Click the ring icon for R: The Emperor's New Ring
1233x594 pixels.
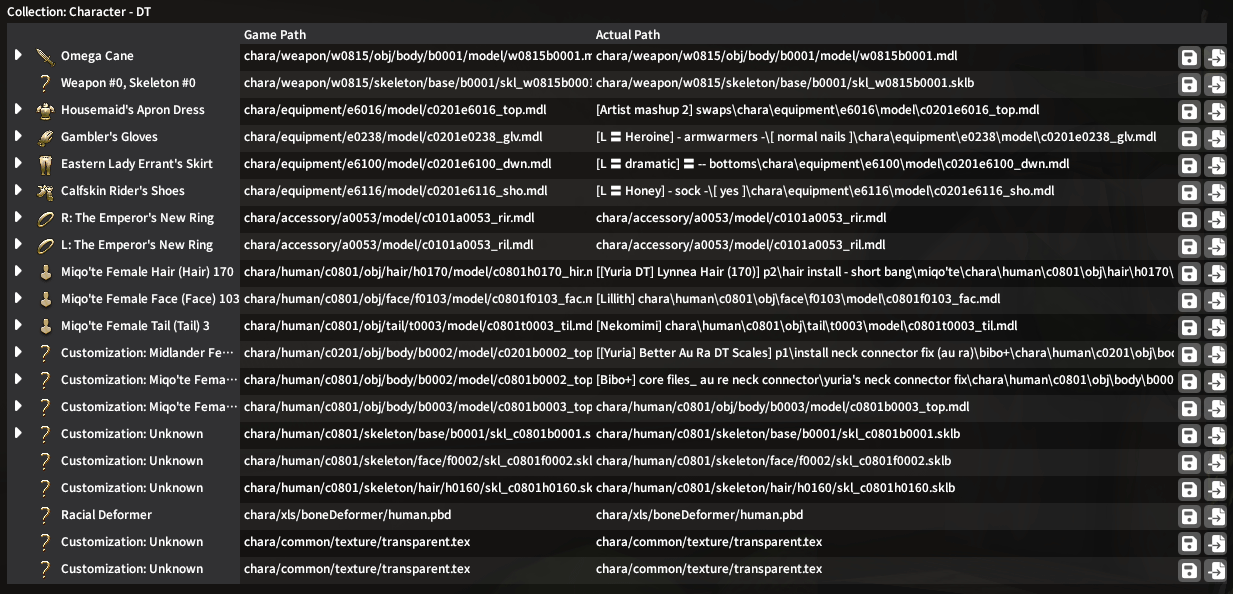(44, 218)
